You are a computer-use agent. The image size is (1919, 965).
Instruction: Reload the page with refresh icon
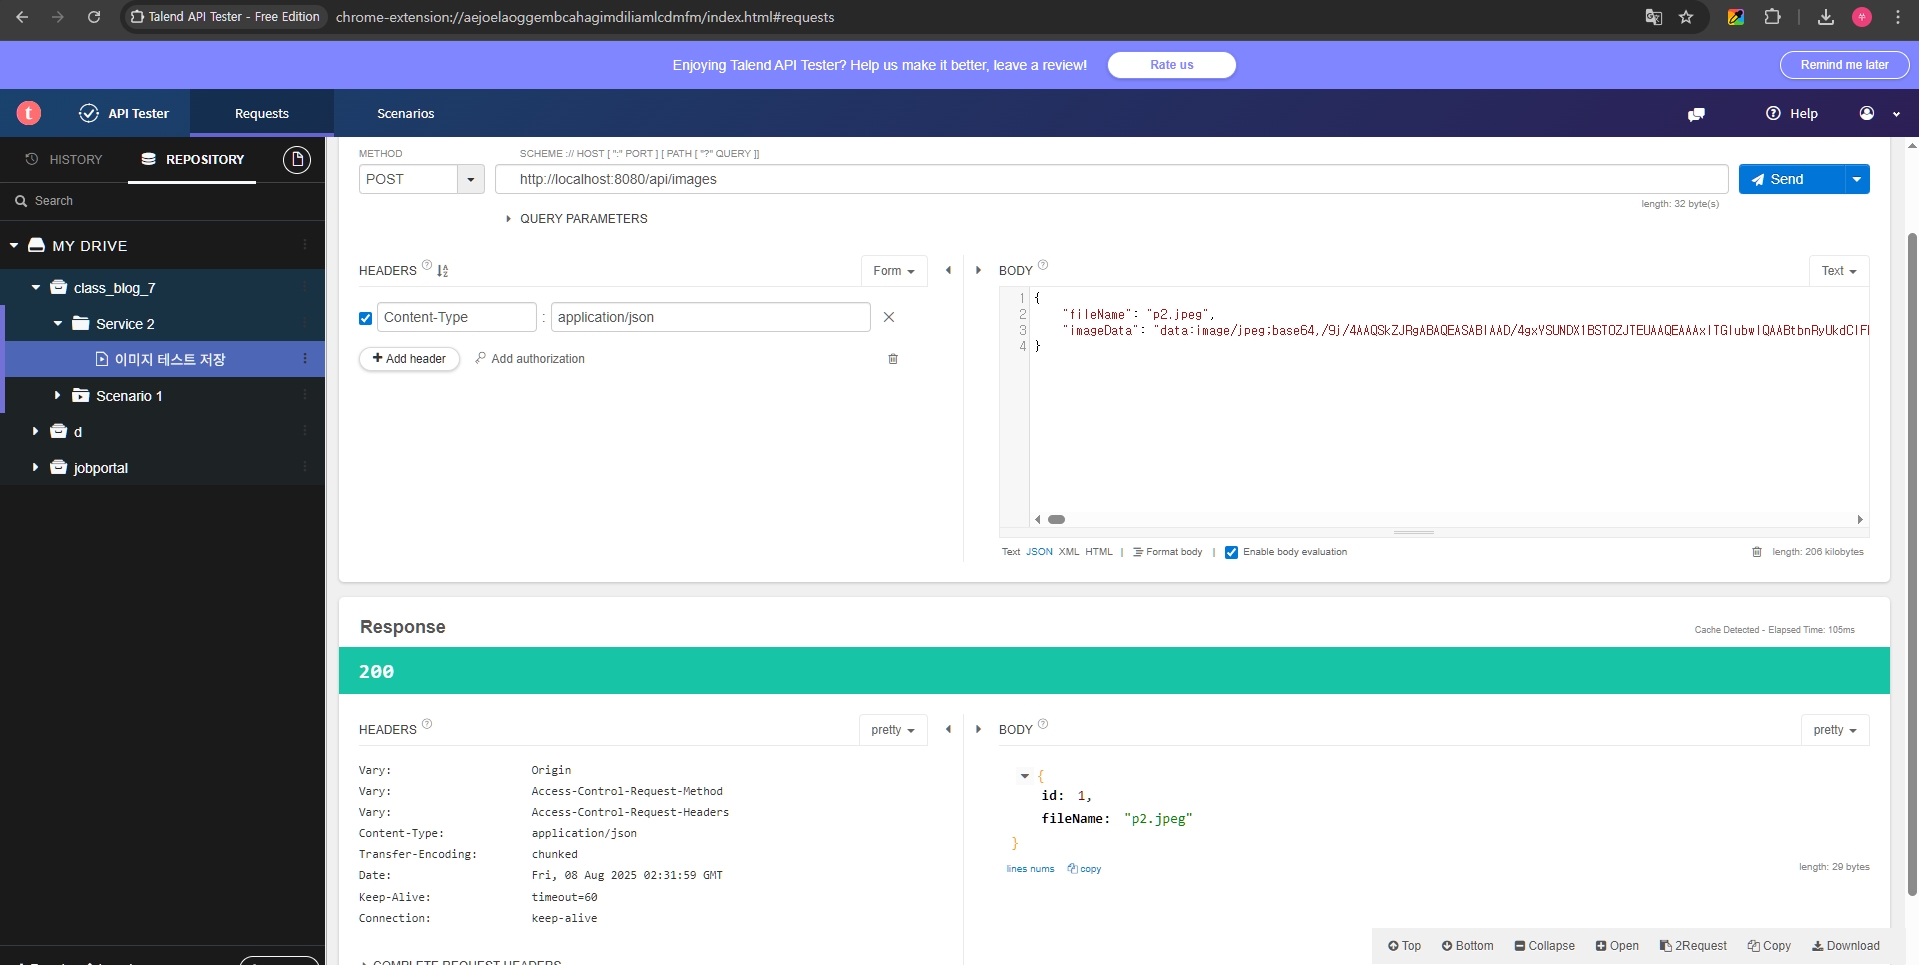tap(94, 17)
